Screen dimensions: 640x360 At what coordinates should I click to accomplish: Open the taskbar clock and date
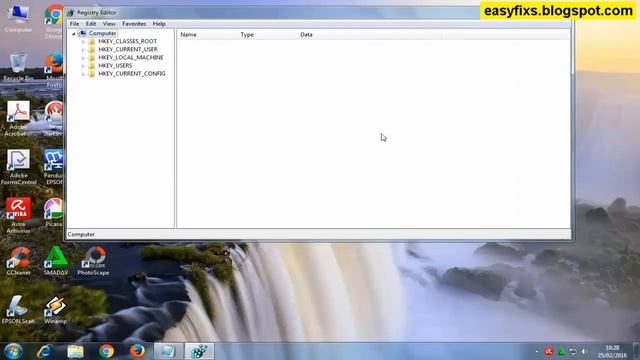pyautogui.click(x=612, y=351)
